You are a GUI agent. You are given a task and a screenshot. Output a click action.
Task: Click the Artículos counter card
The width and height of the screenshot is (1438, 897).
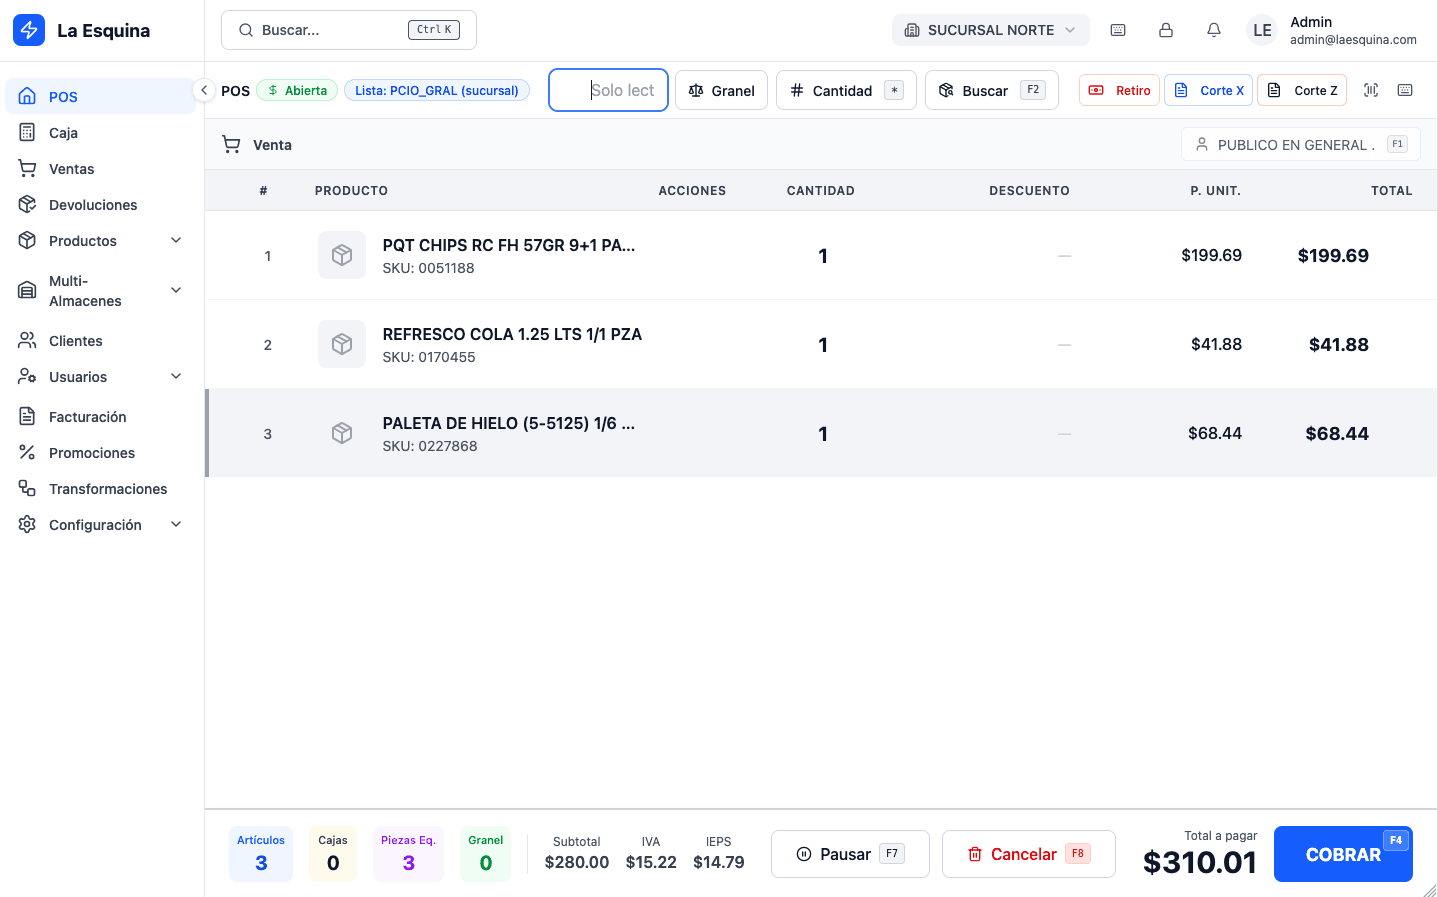pos(261,854)
